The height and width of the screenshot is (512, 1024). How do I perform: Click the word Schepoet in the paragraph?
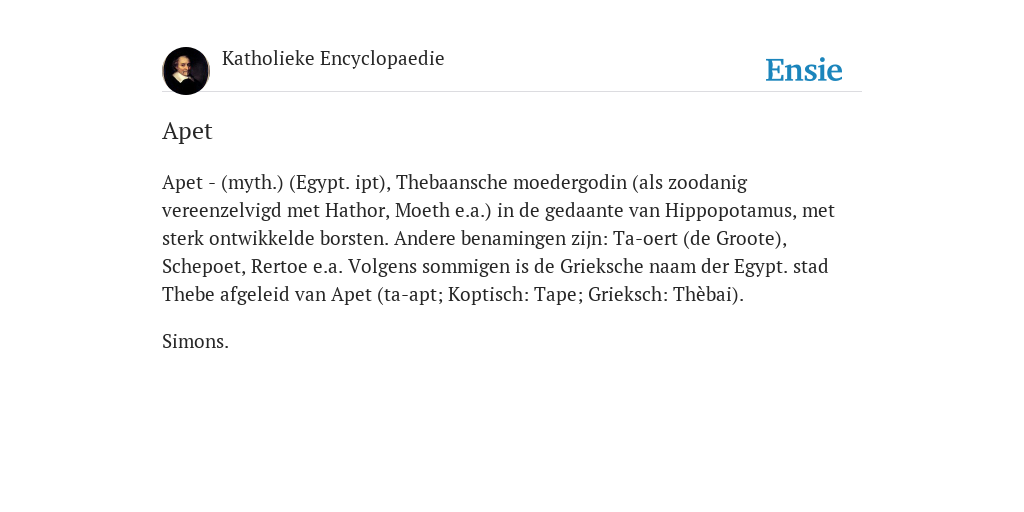204,267
